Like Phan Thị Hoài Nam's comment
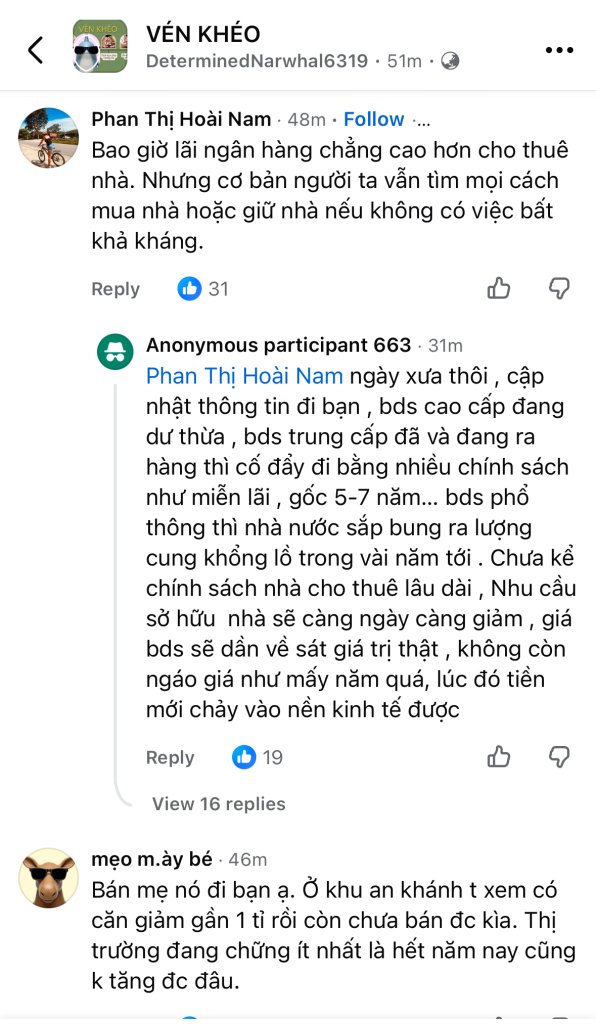The width and height of the screenshot is (596, 1024). click(499, 288)
